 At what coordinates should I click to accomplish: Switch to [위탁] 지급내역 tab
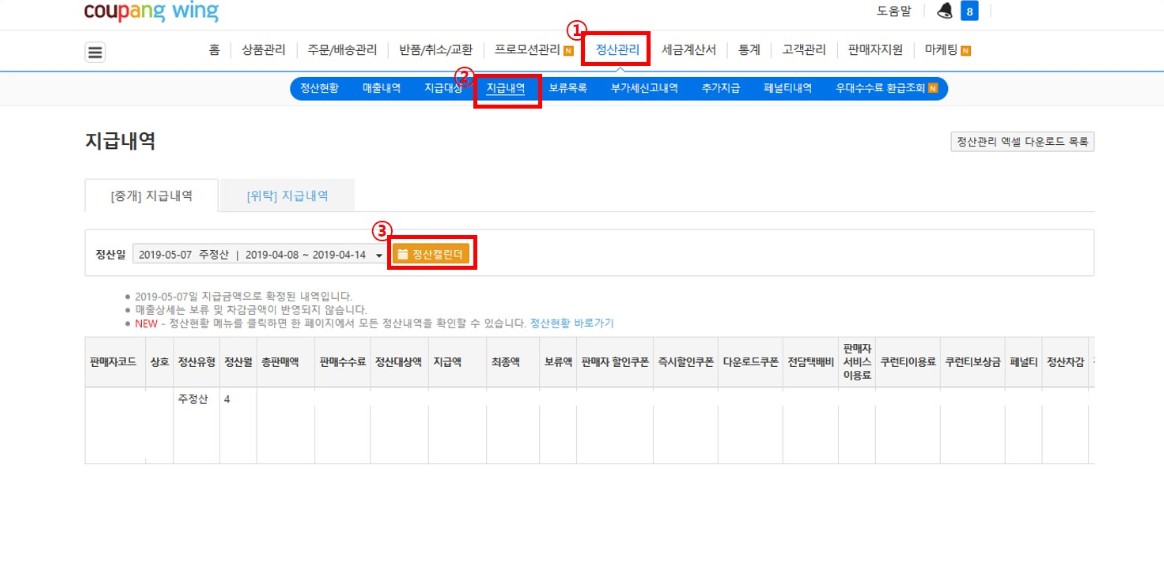288,196
